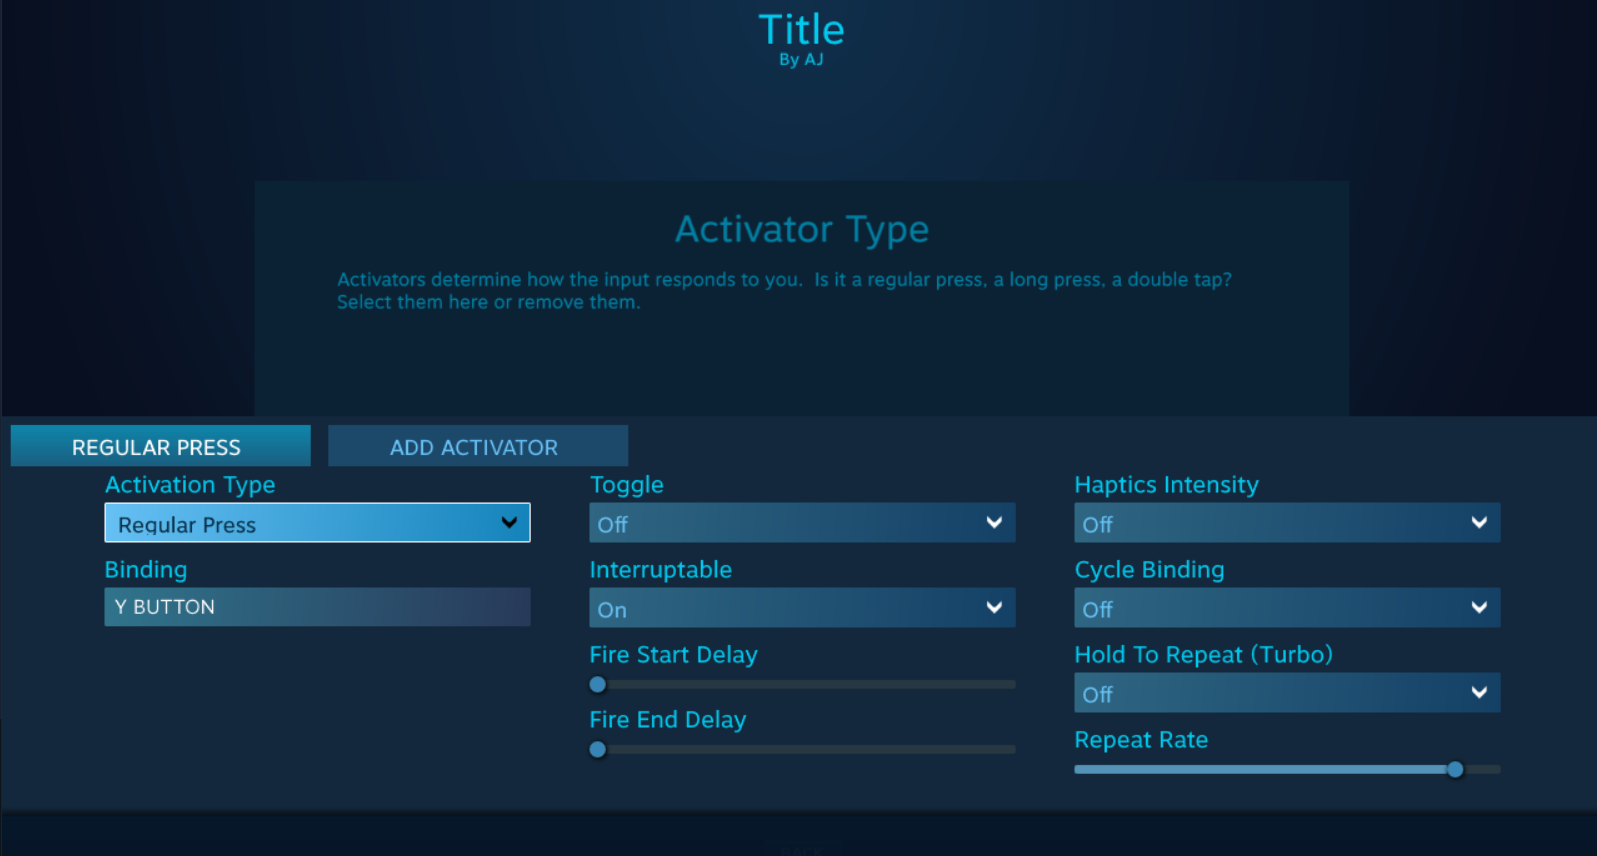Image resolution: width=1597 pixels, height=856 pixels.
Task: Open the Hold To Repeat (Turbo) dropdown
Action: click(x=1287, y=693)
